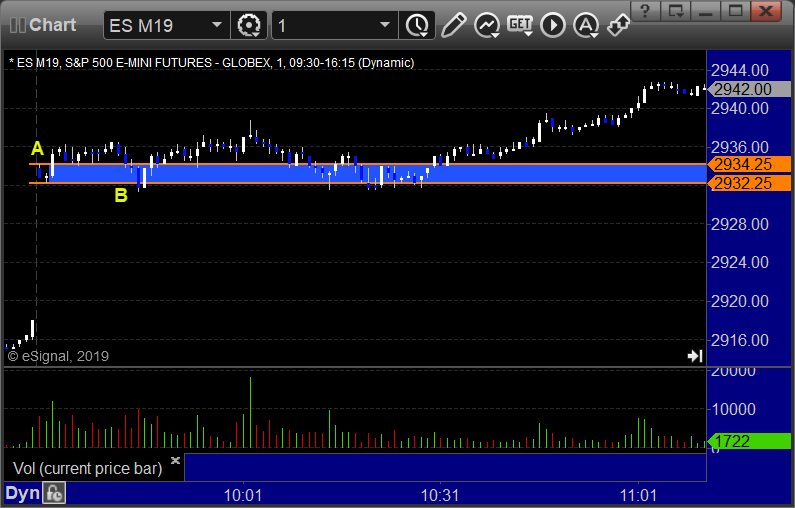Screen dimensions: 795x508
Task: Click the Chart title grip handle
Action: 18,25
